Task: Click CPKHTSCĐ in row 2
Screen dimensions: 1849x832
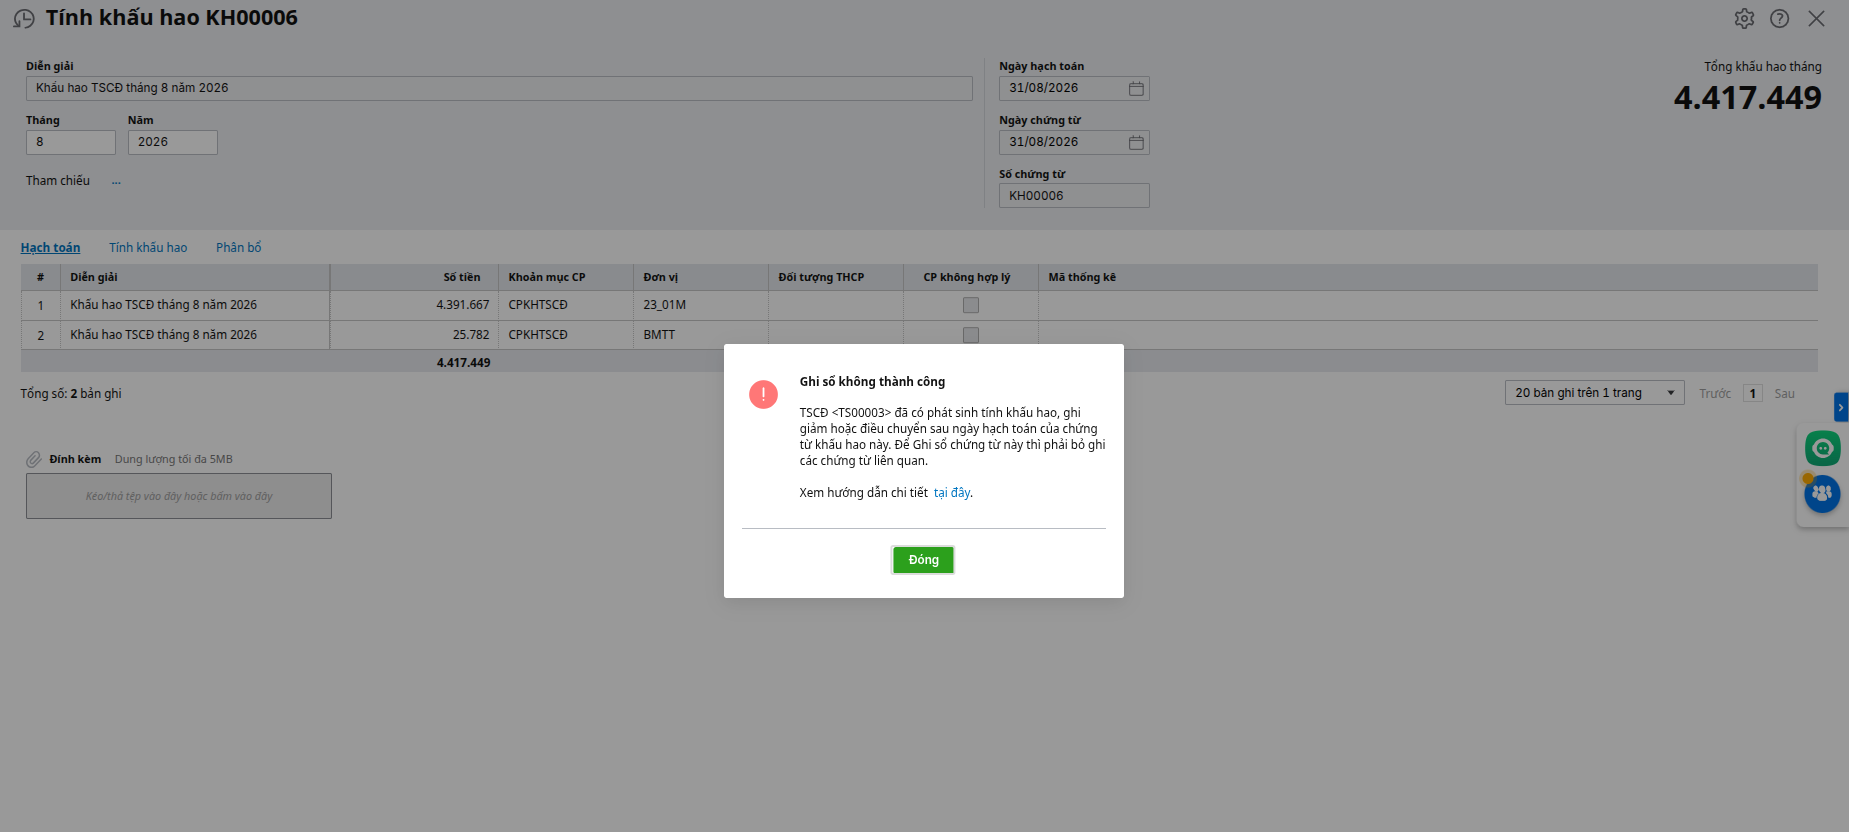Action: point(566,335)
